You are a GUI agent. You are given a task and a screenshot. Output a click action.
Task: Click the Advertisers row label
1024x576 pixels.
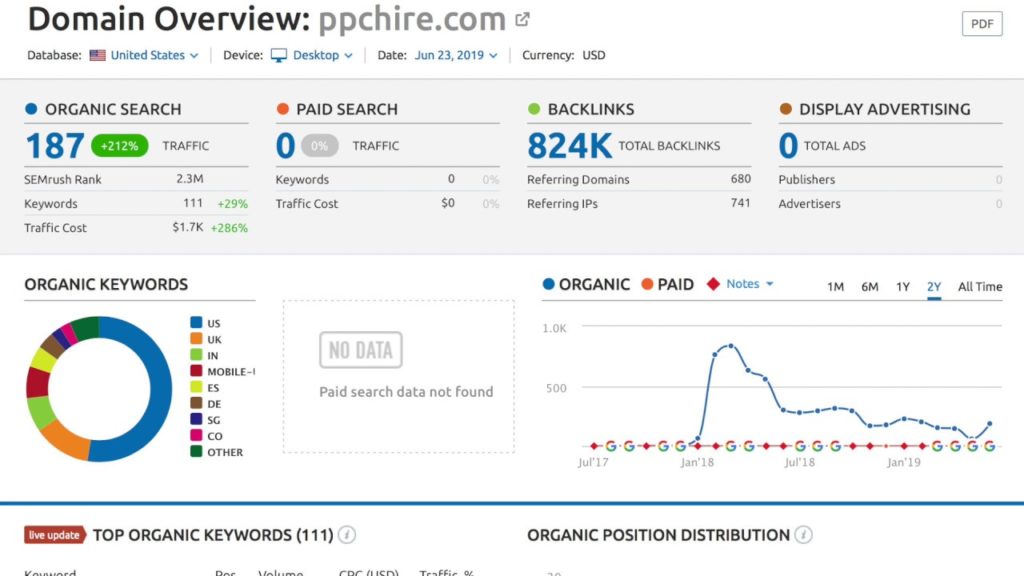tap(809, 204)
